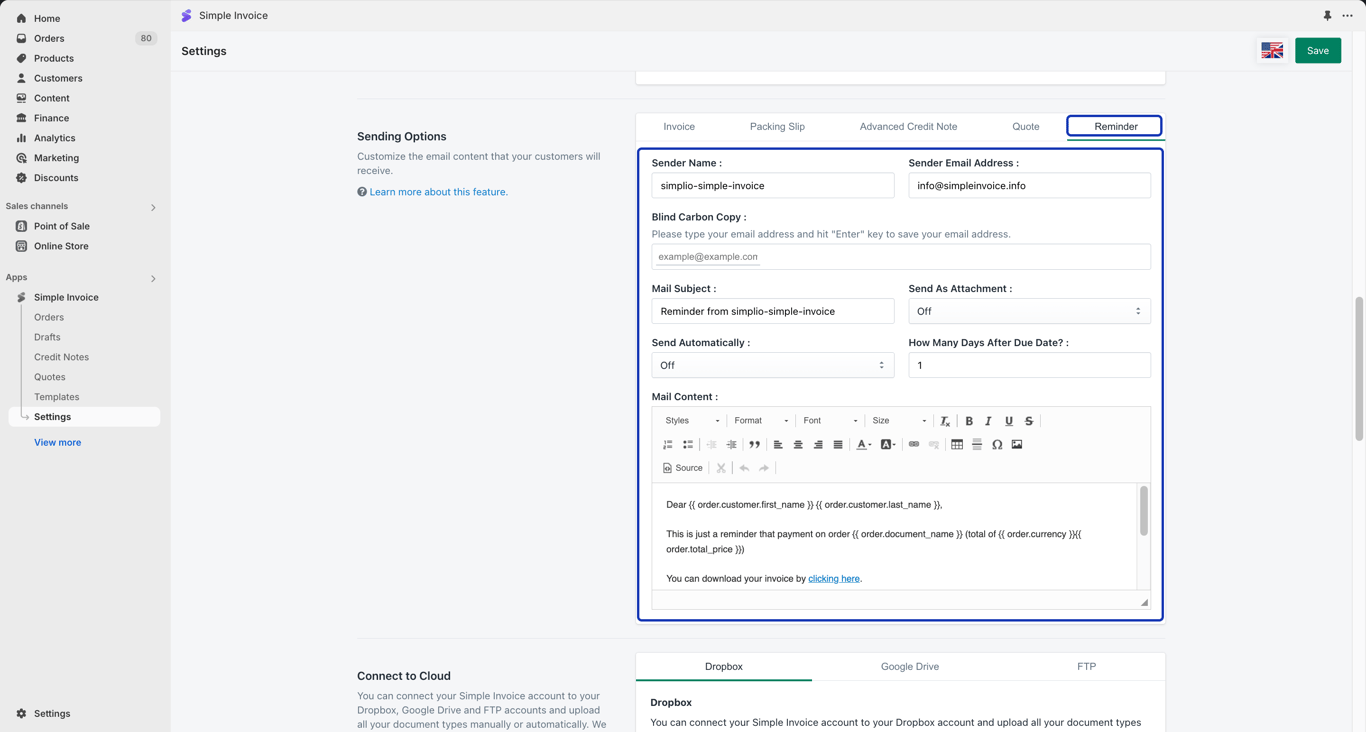Add a hyperlink using link icon
This screenshot has height=732, width=1366.
(914, 444)
